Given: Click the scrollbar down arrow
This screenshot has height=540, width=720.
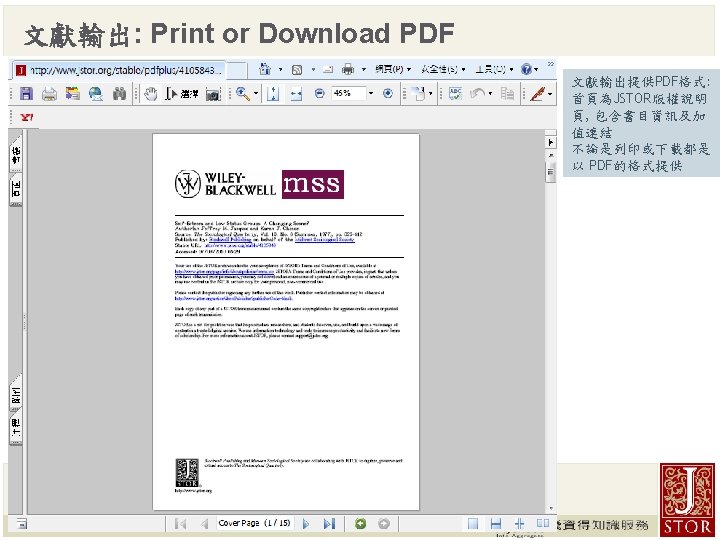Looking at the screenshot, I should tap(550, 509).
